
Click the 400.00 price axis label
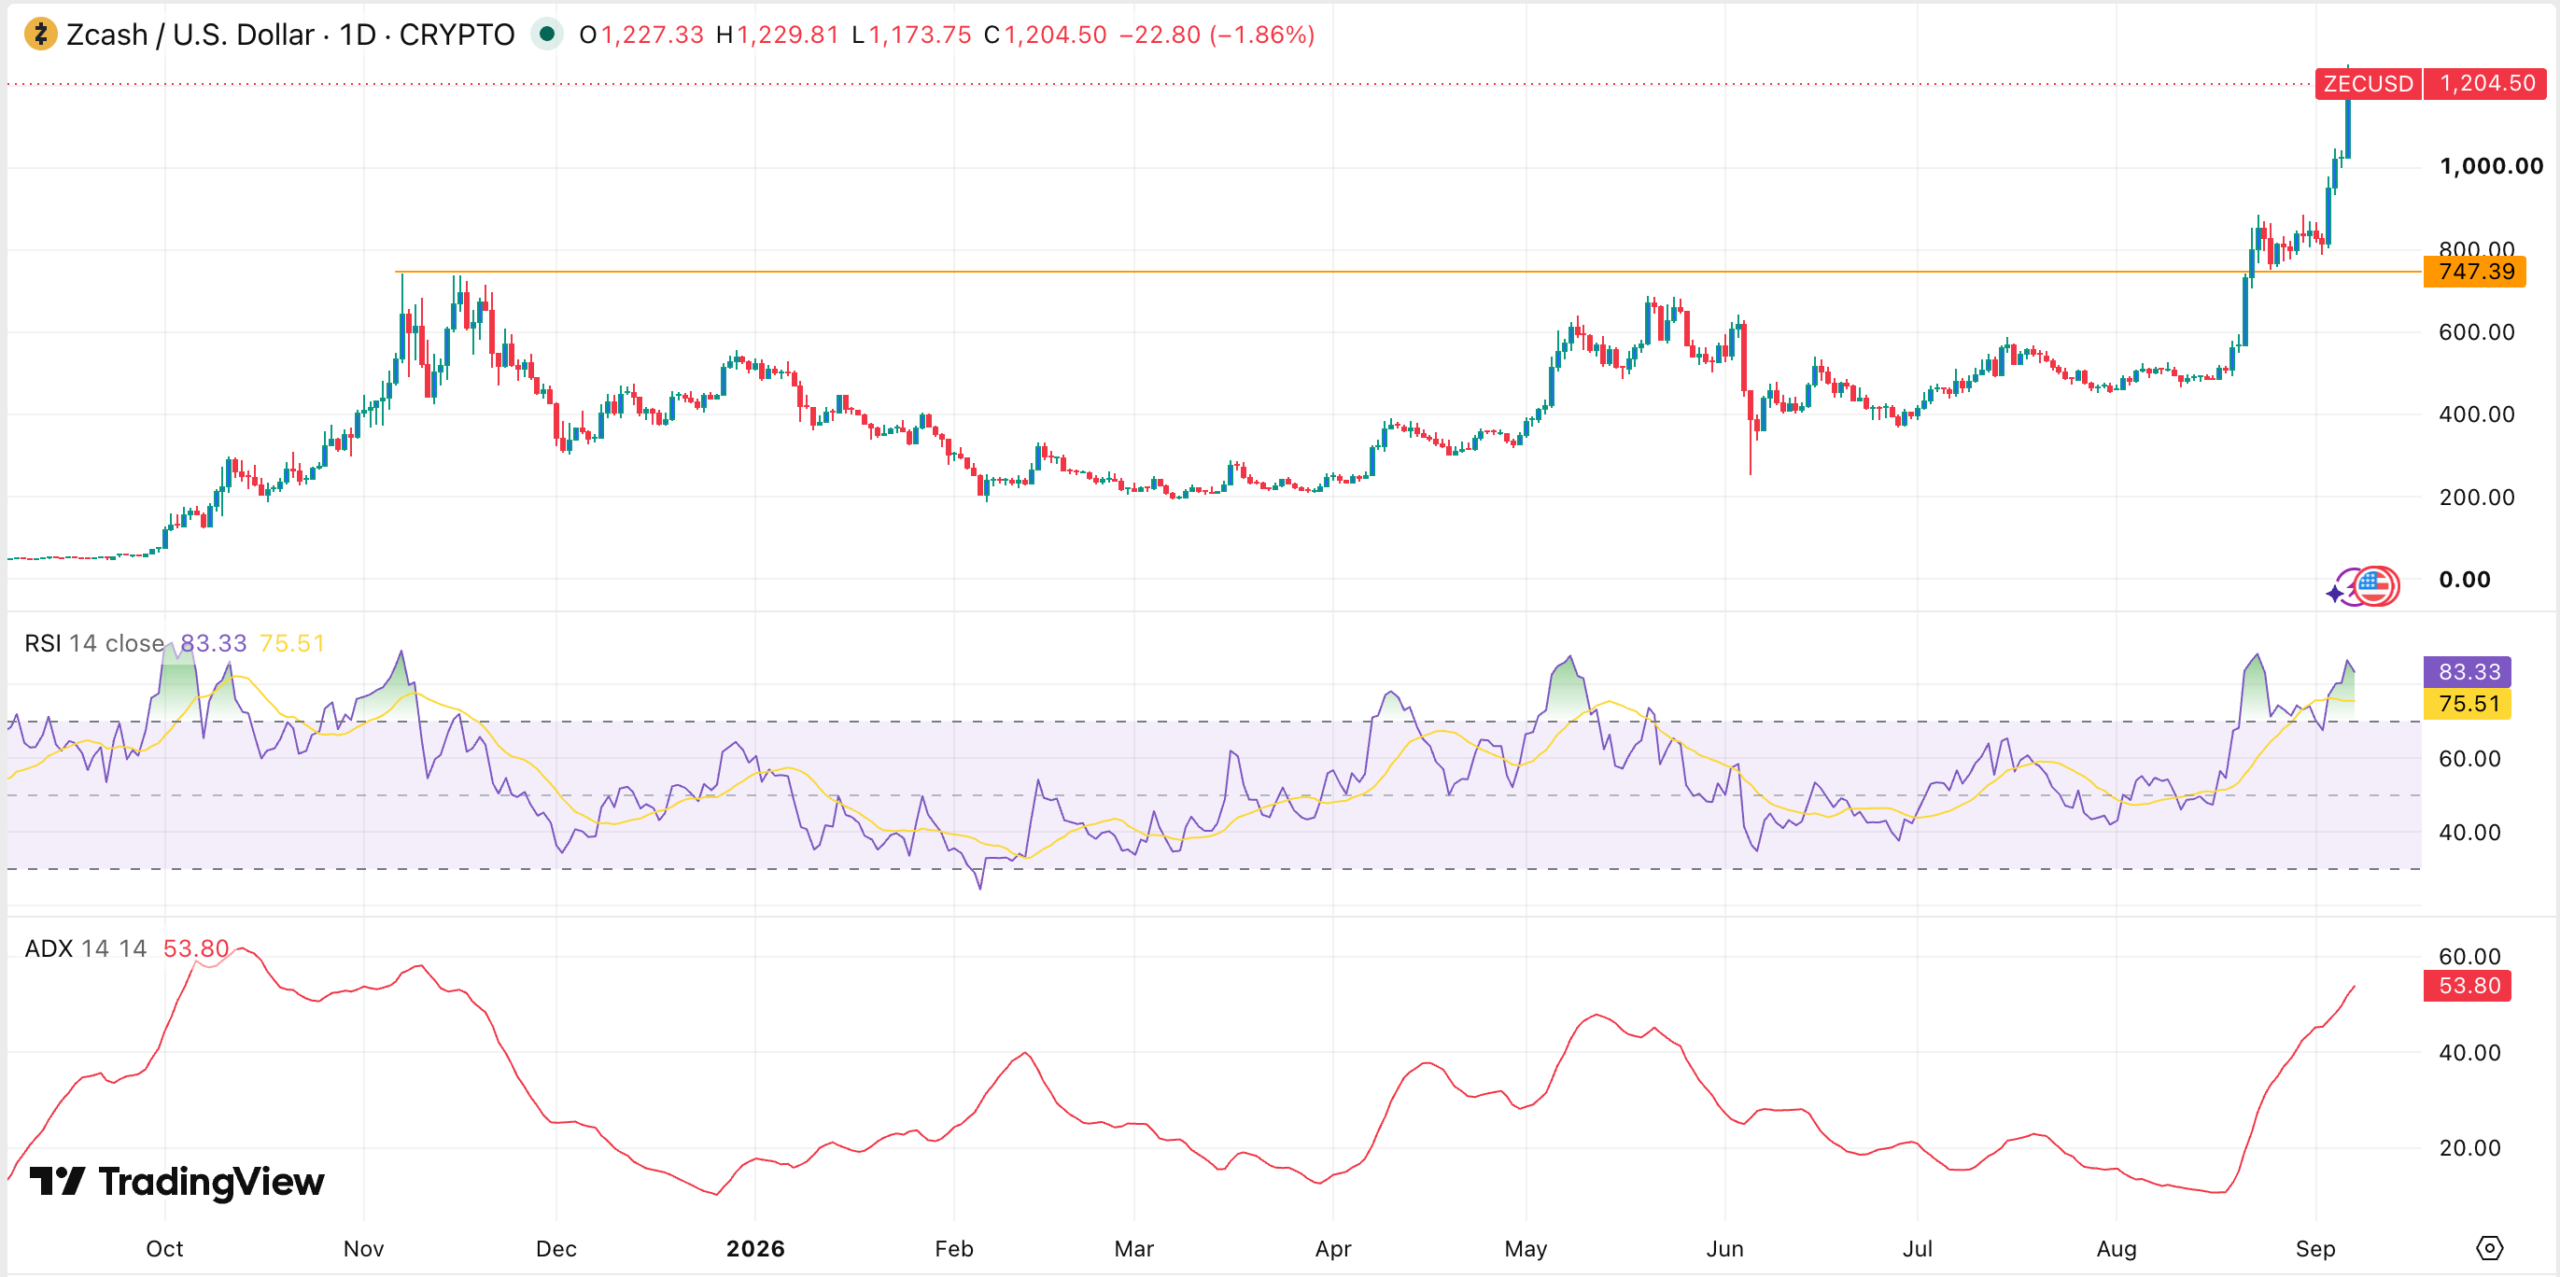point(2476,414)
